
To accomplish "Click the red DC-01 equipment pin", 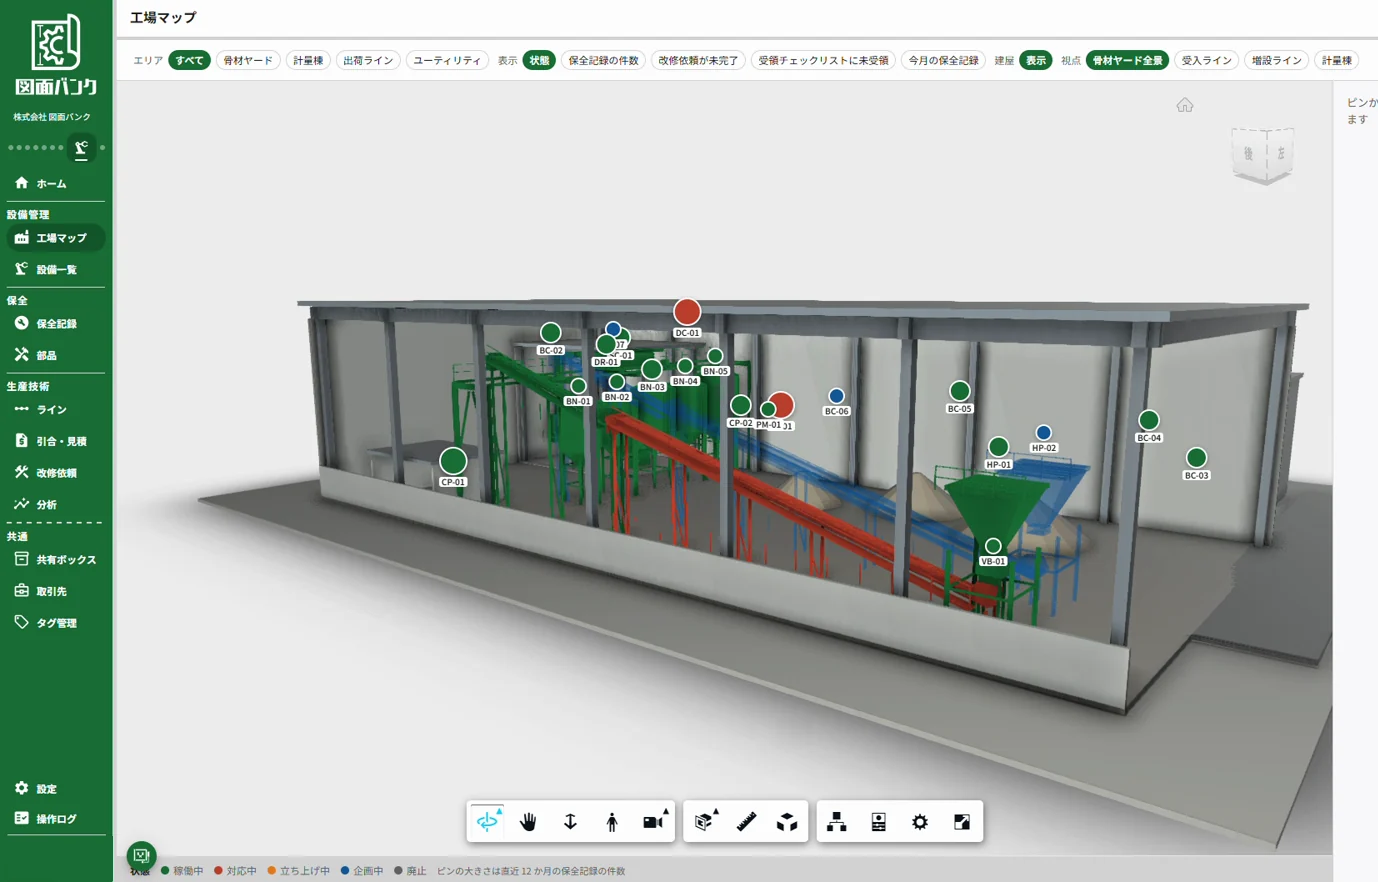I will (x=687, y=312).
